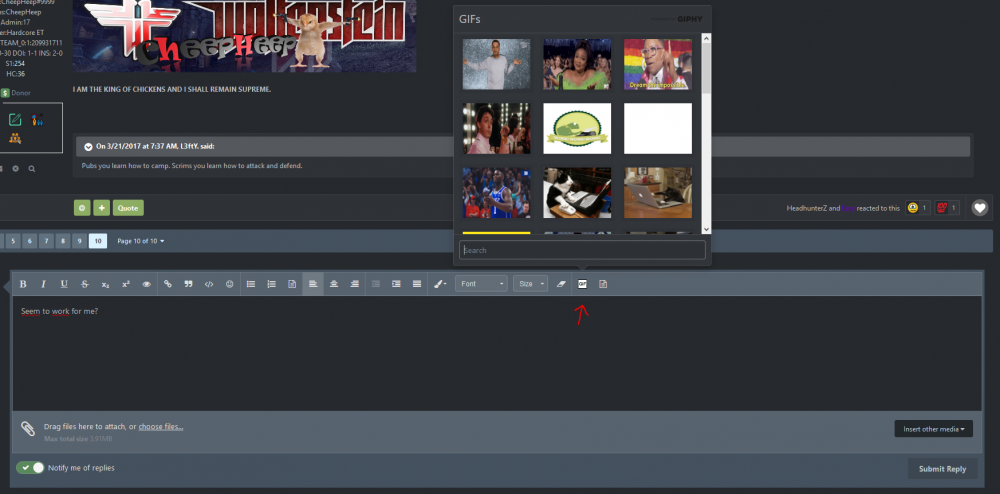Toggle italic formatting in the editor
The height and width of the screenshot is (494, 1000).
43,284
